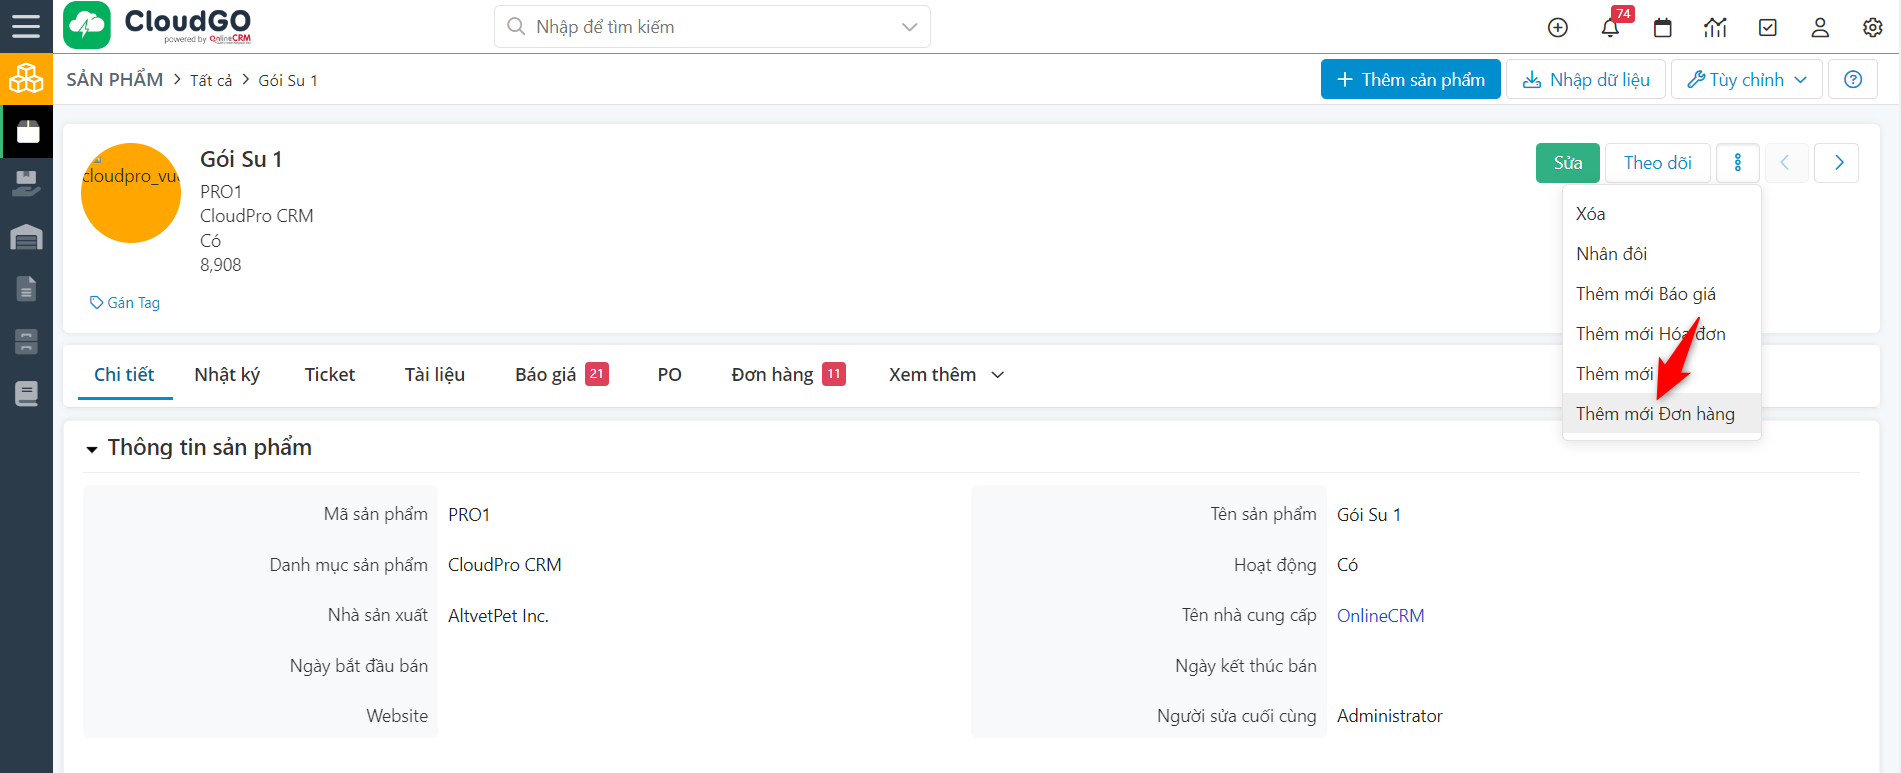Switch to the Ticket tab
This screenshot has height=773, width=1901.
tap(330, 375)
